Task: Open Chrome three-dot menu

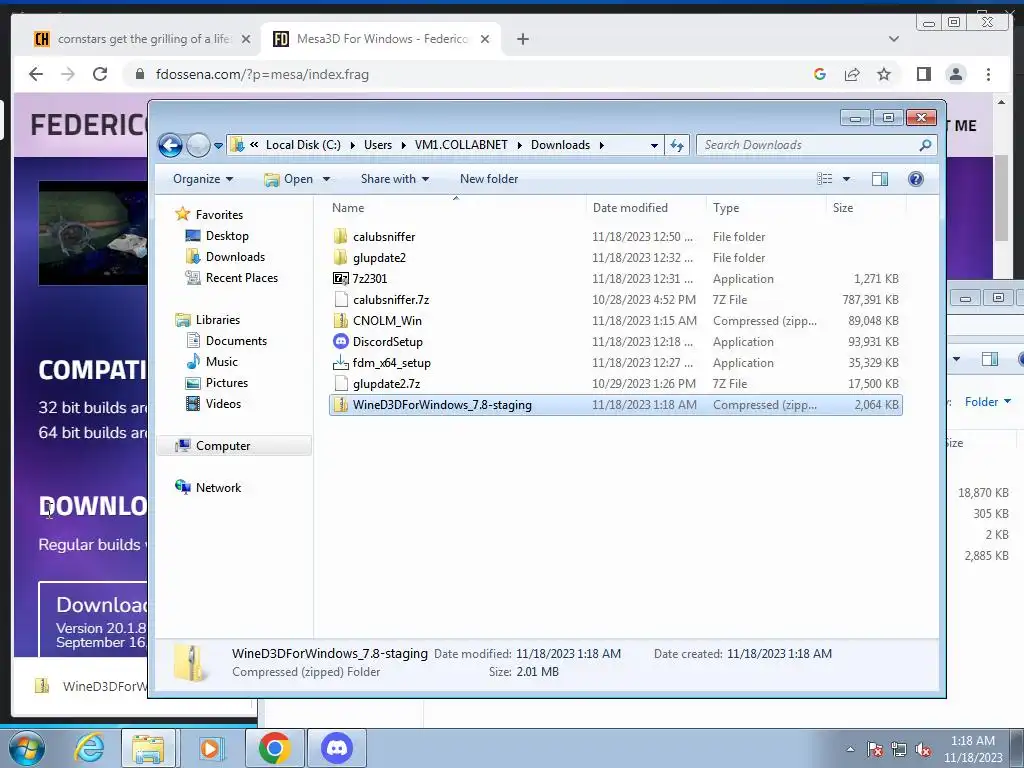Action: click(x=988, y=74)
